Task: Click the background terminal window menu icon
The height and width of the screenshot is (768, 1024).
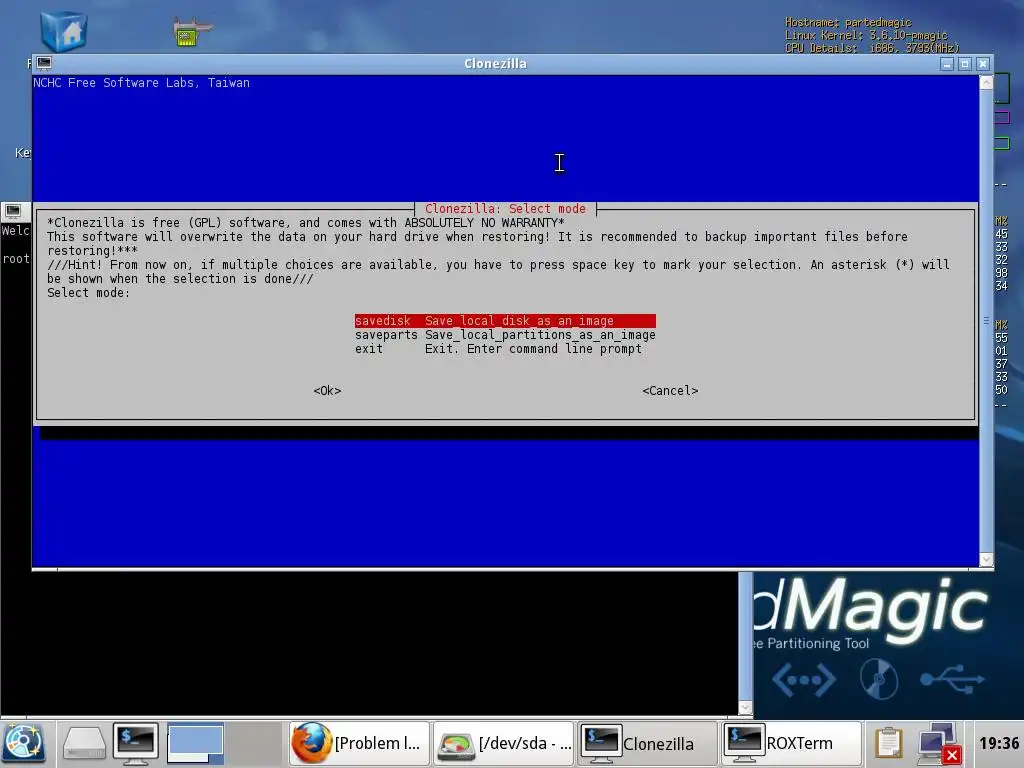Action: [x=13, y=210]
